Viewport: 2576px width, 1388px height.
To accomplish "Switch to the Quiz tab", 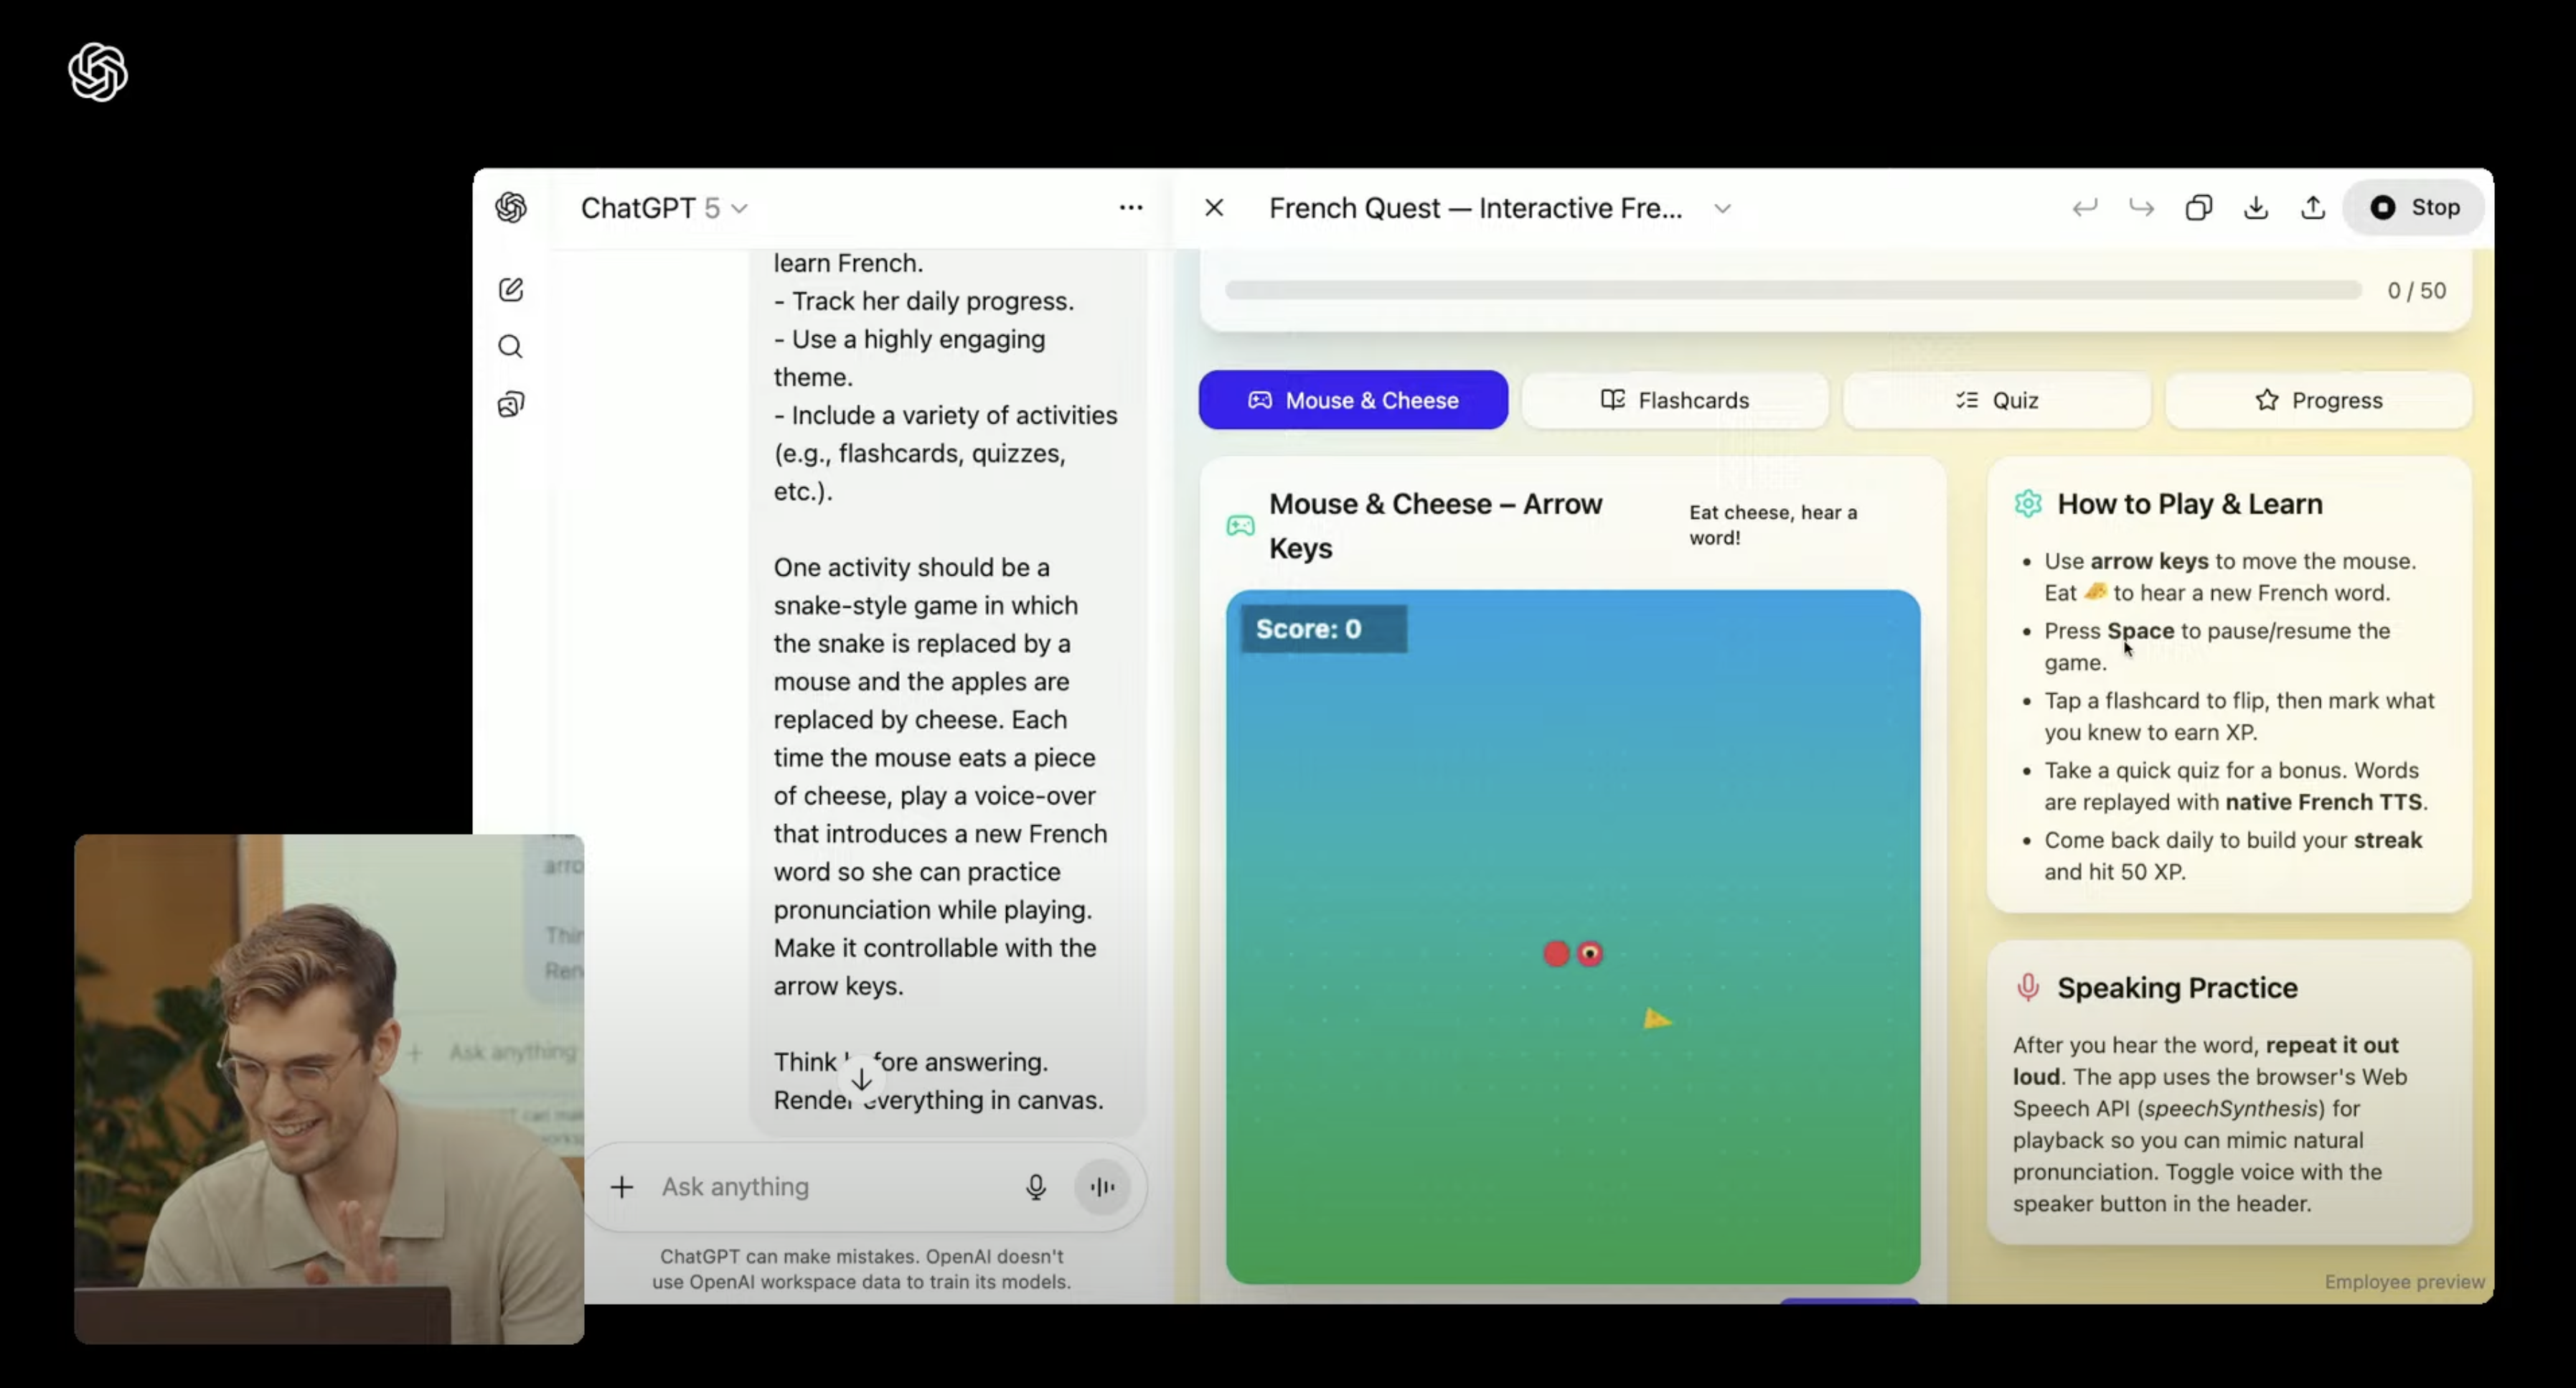I will [x=1997, y=400].
